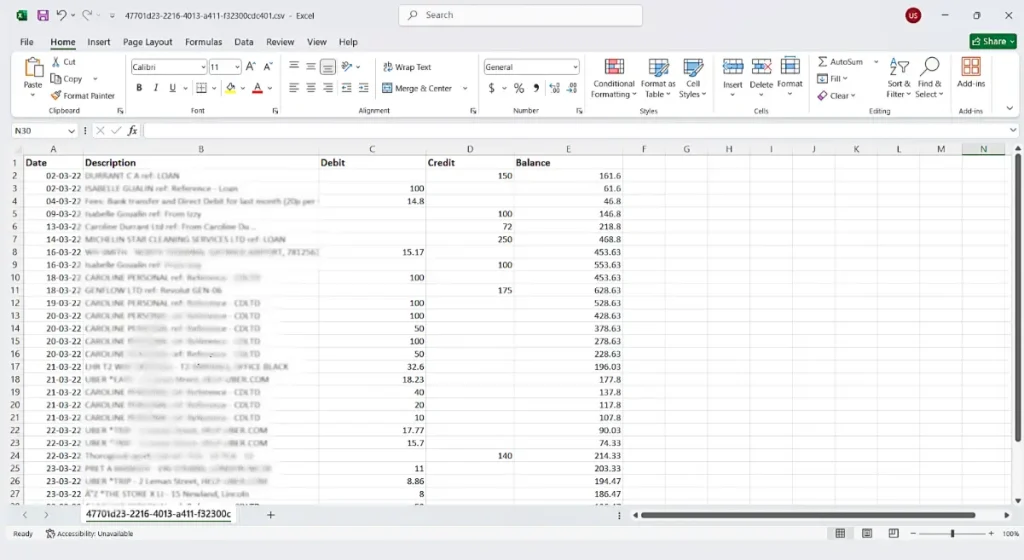Screen dimensions: 1024x560
Task: Undo the last action
Action: tap(61, 15)
